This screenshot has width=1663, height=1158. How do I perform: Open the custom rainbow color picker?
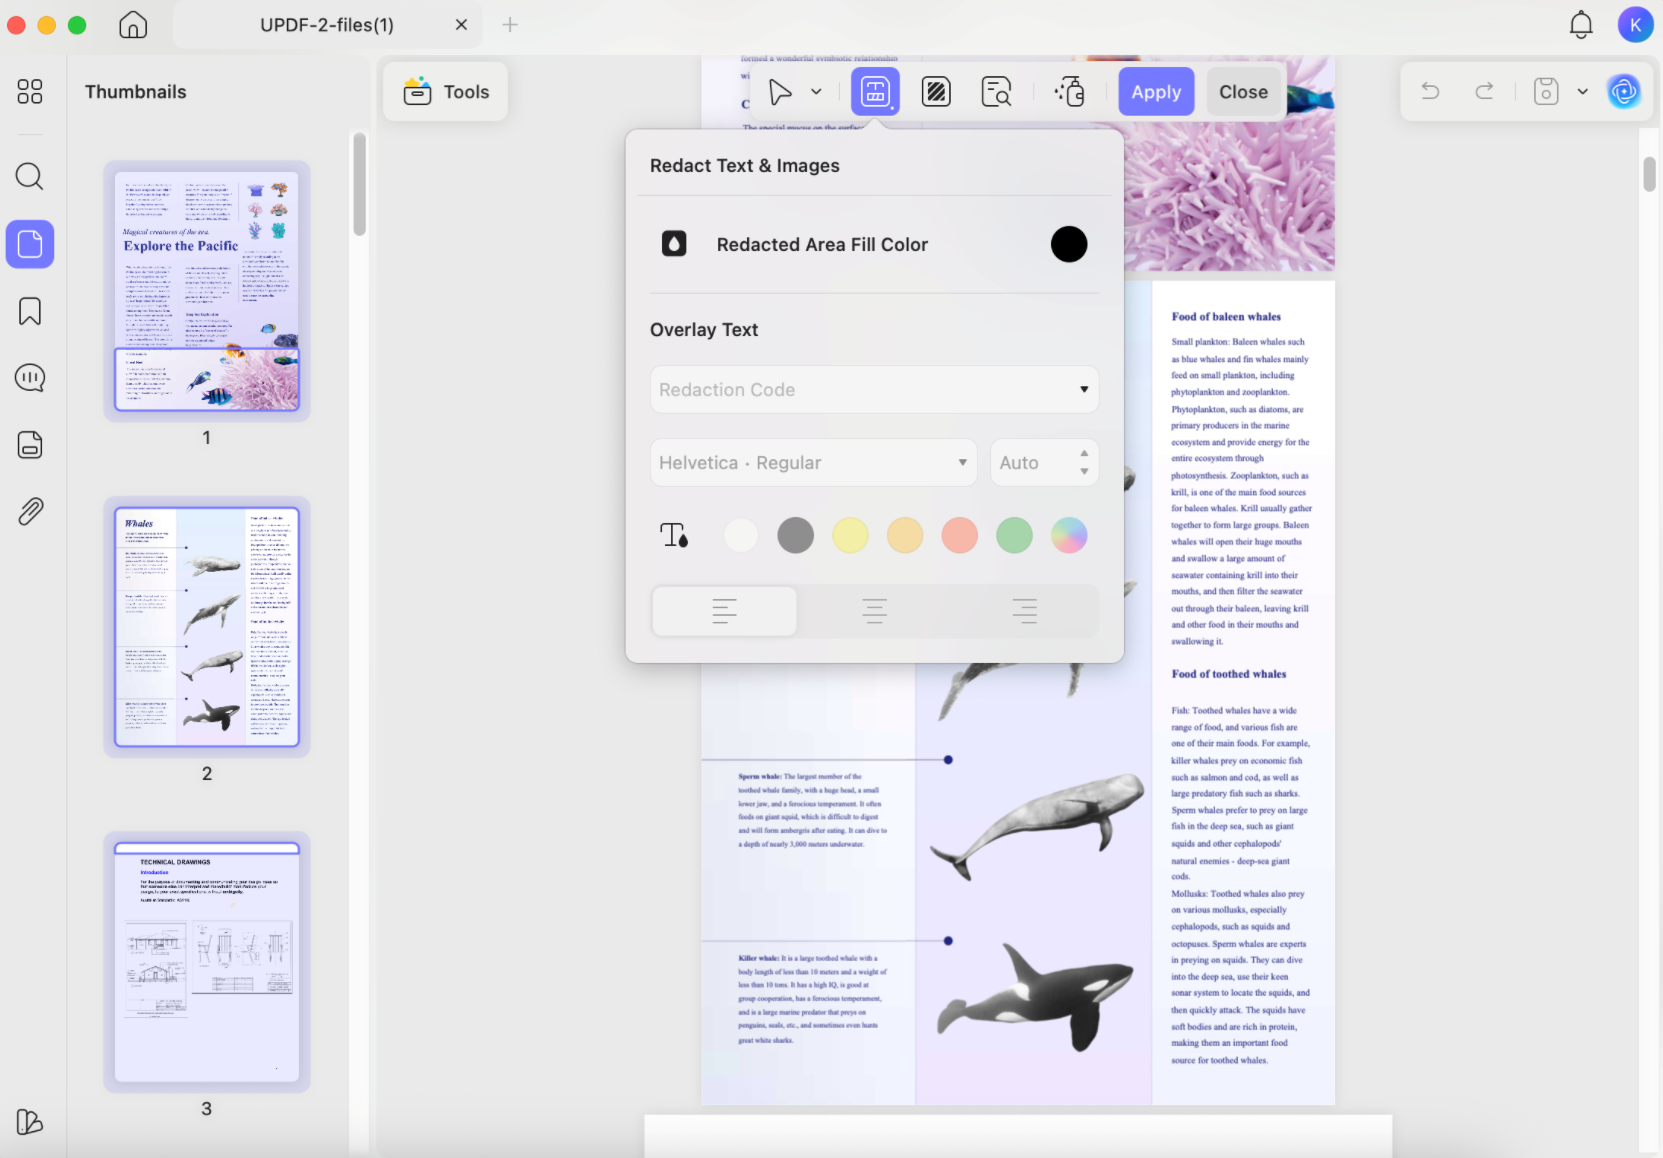[x=1069, y=536]
